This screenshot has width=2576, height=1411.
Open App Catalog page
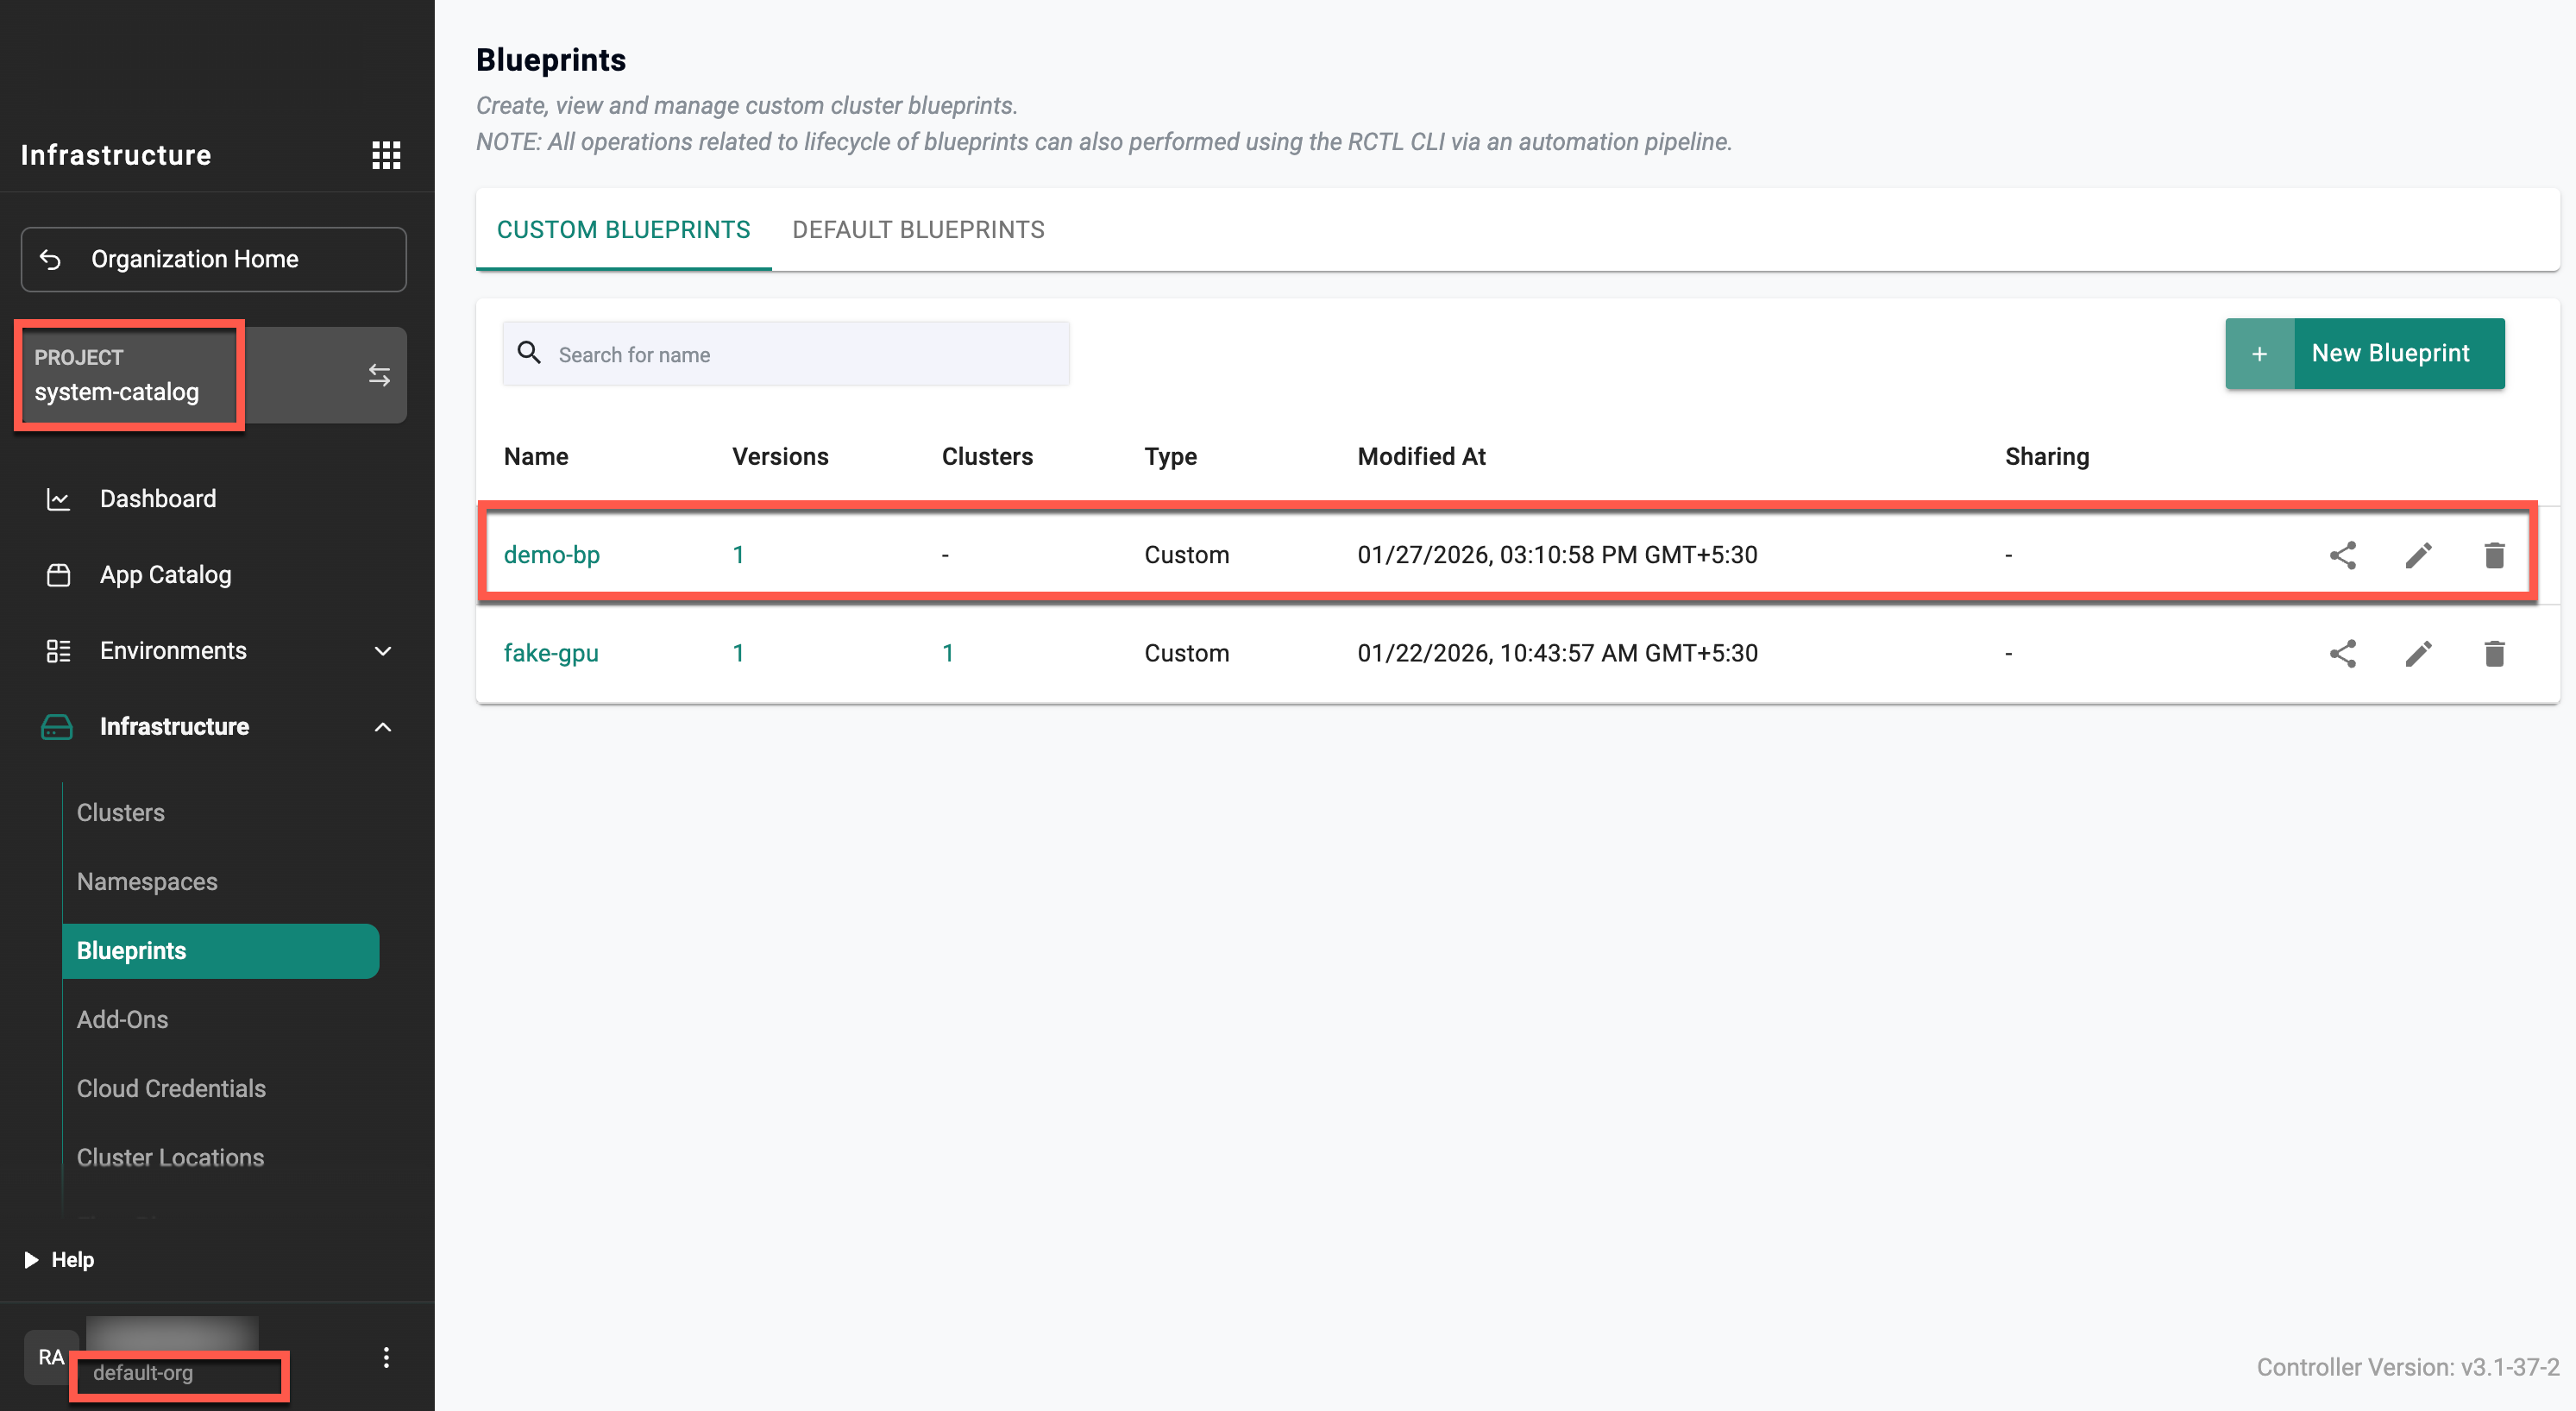[165, 575]
